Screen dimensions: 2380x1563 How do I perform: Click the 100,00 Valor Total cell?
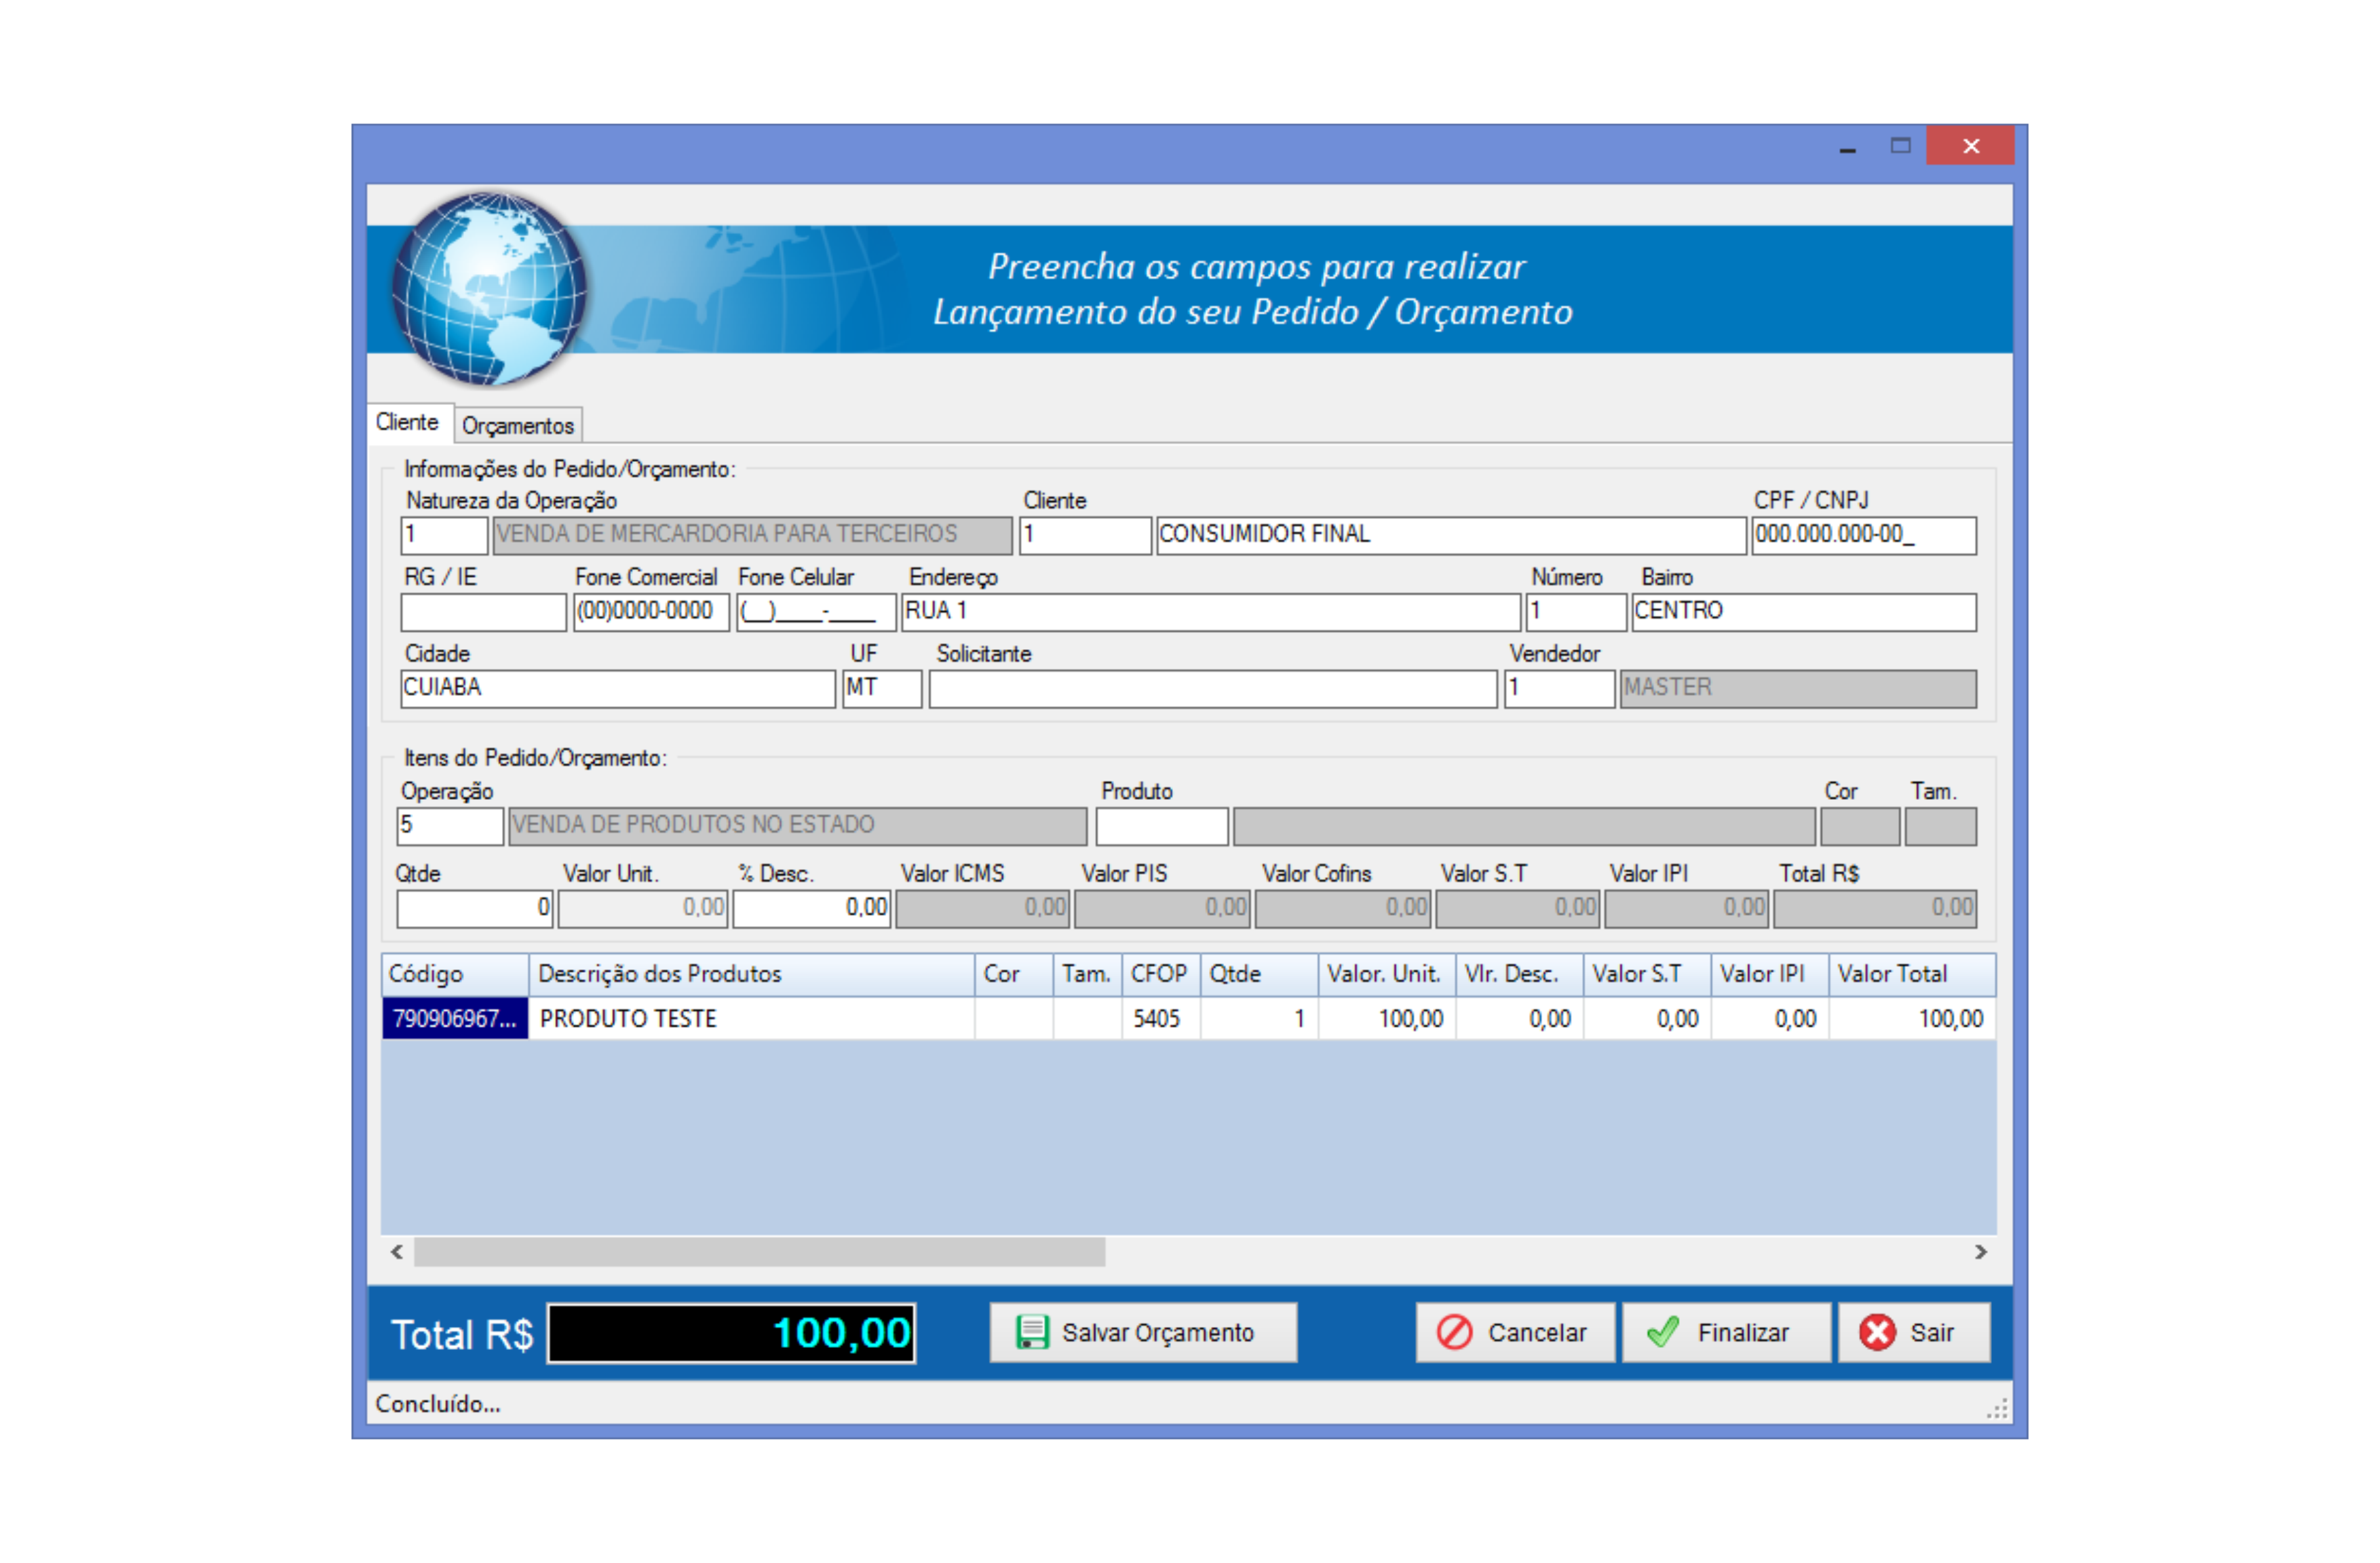coord(1912,1018)
